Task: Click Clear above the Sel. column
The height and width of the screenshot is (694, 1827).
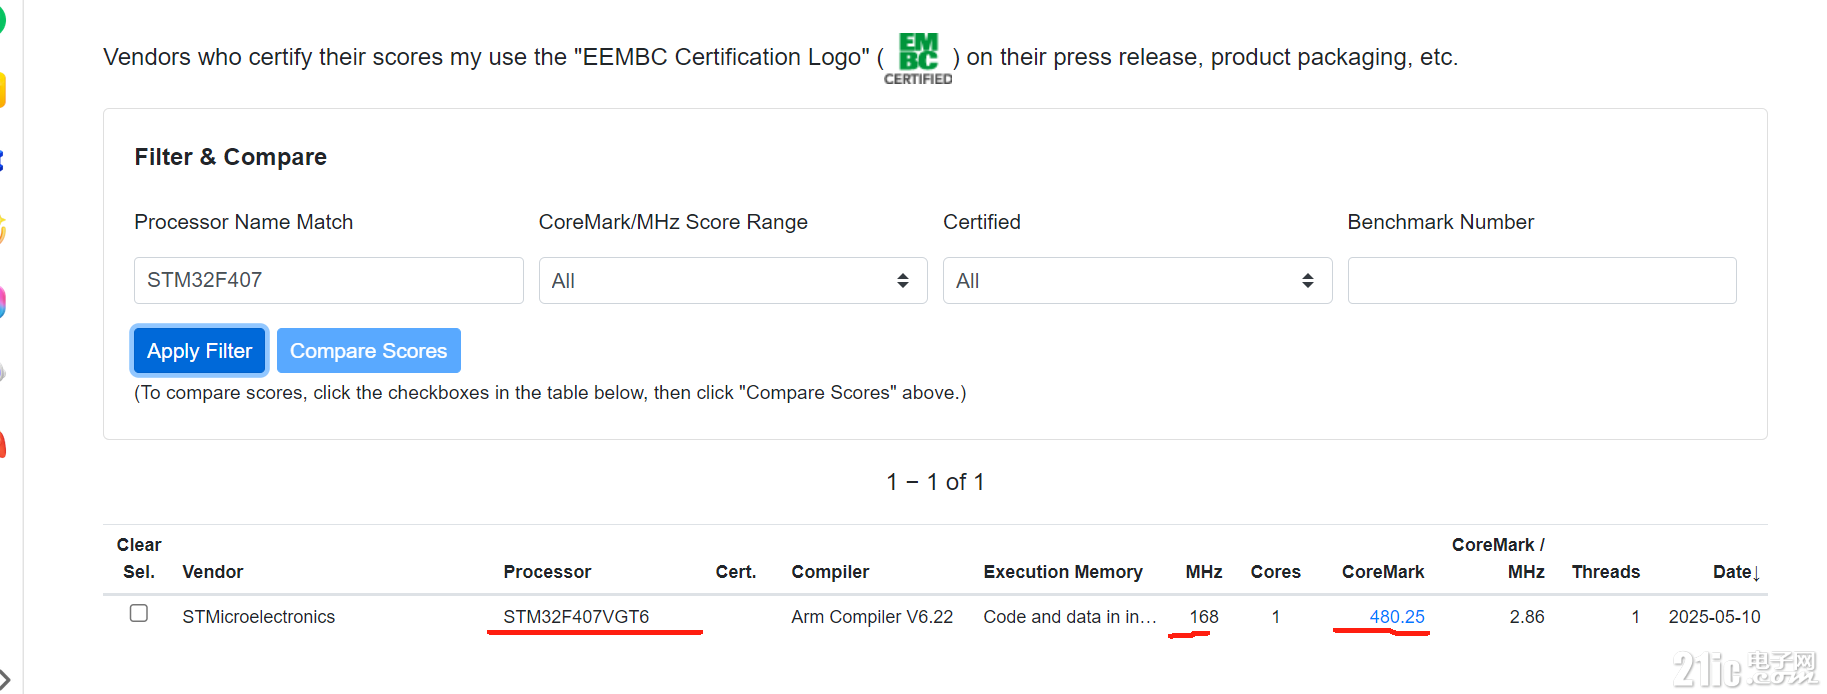Action: pyautogui.click(x=139, y=545)
